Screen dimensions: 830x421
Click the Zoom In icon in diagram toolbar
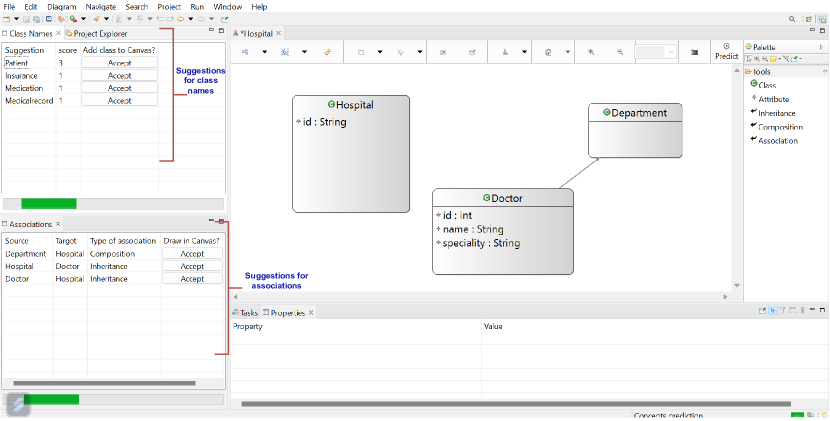(591, 52)
